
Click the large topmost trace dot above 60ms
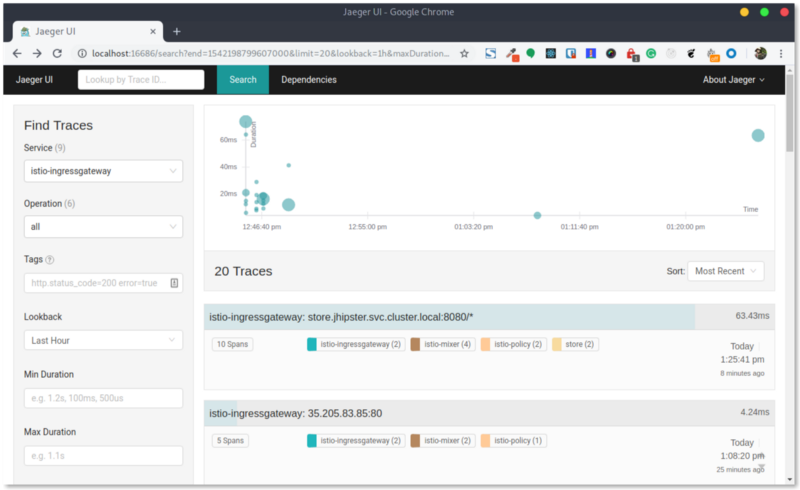(x=246, y=121)
